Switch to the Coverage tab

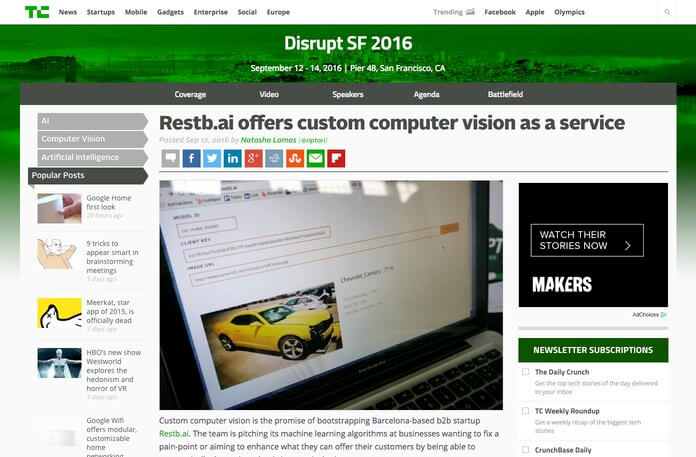[190, 94]
